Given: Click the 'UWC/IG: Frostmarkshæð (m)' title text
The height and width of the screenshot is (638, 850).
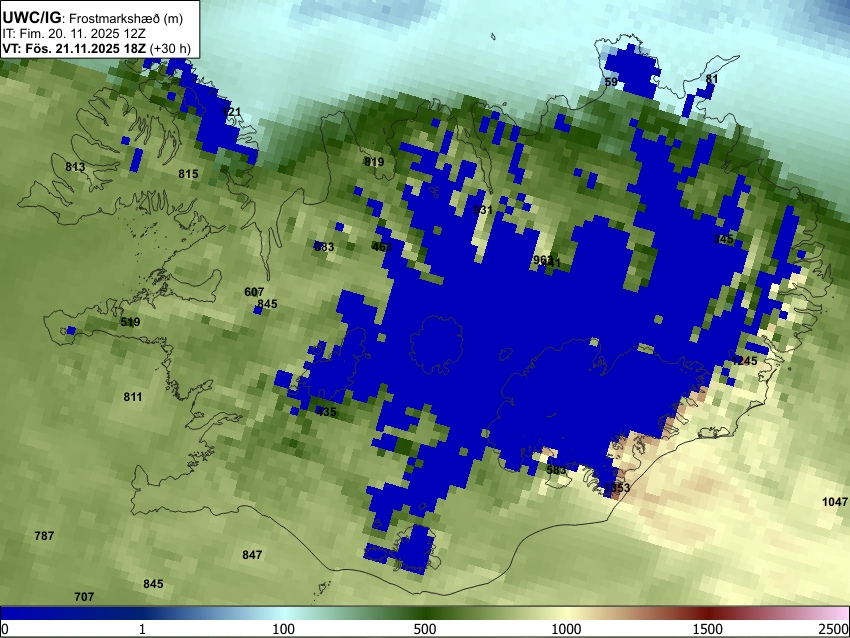Looking at the screenshot, I should tap(93, 18).
